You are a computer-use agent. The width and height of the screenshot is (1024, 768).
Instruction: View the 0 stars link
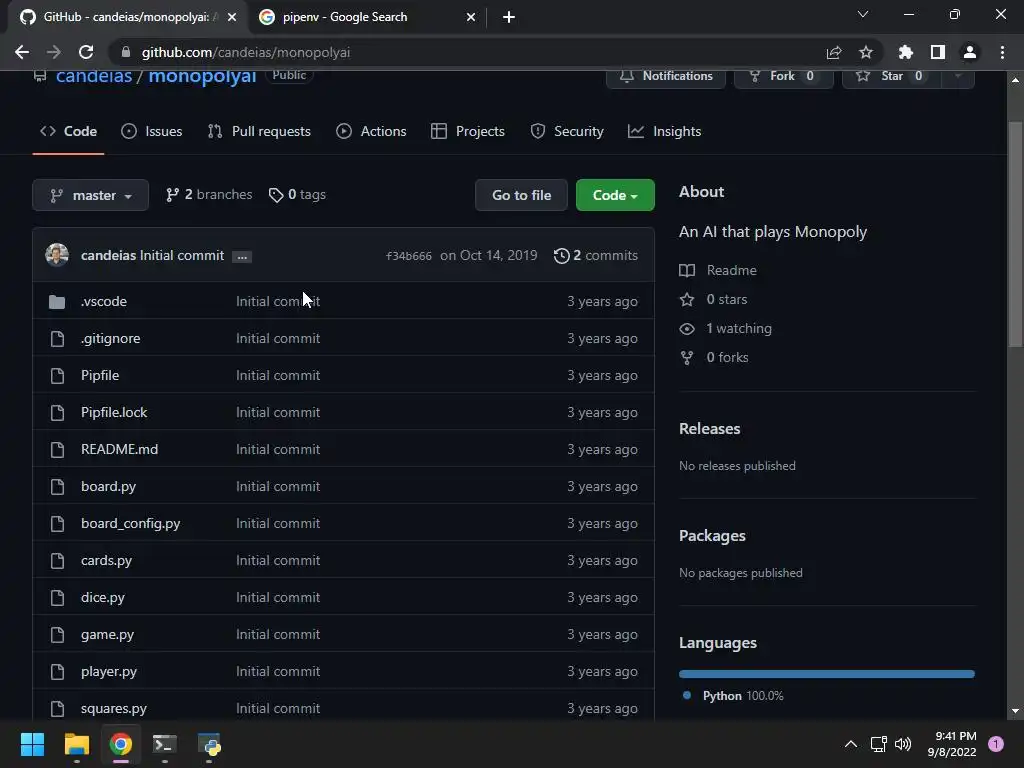714,300
